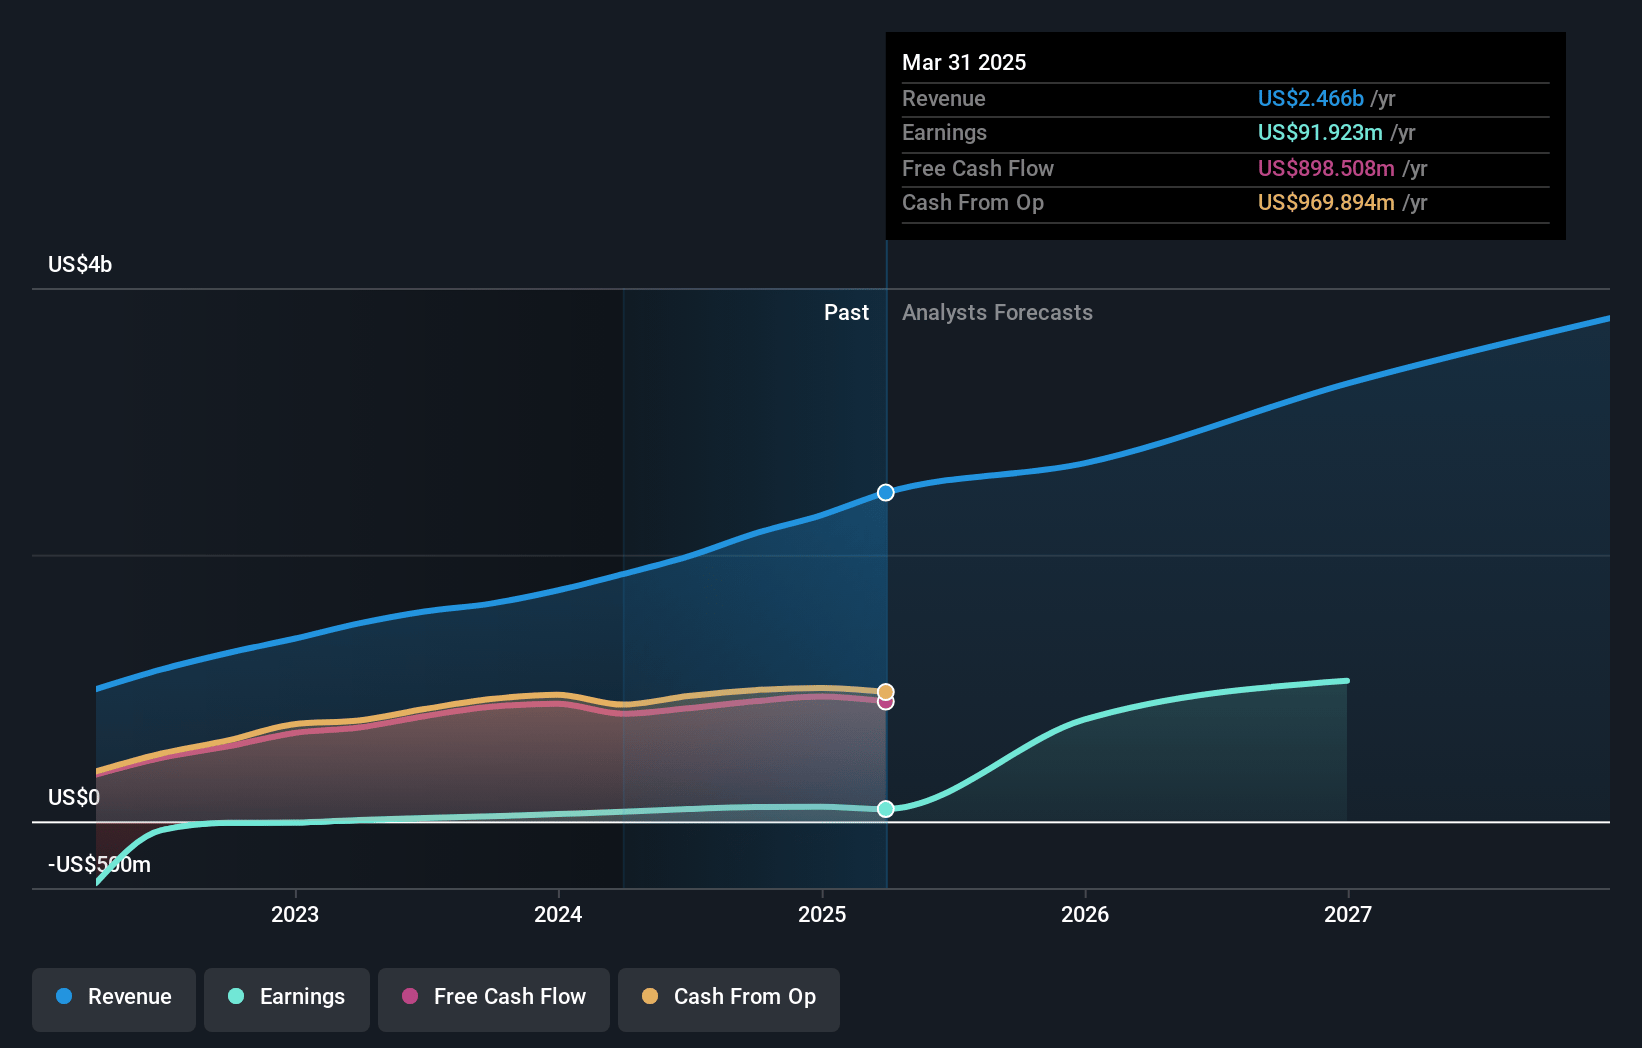Click the US$969.894m cash from op value
Image resolution: width=1642 pixels, height=1048 pixels.
point(1326,203)
